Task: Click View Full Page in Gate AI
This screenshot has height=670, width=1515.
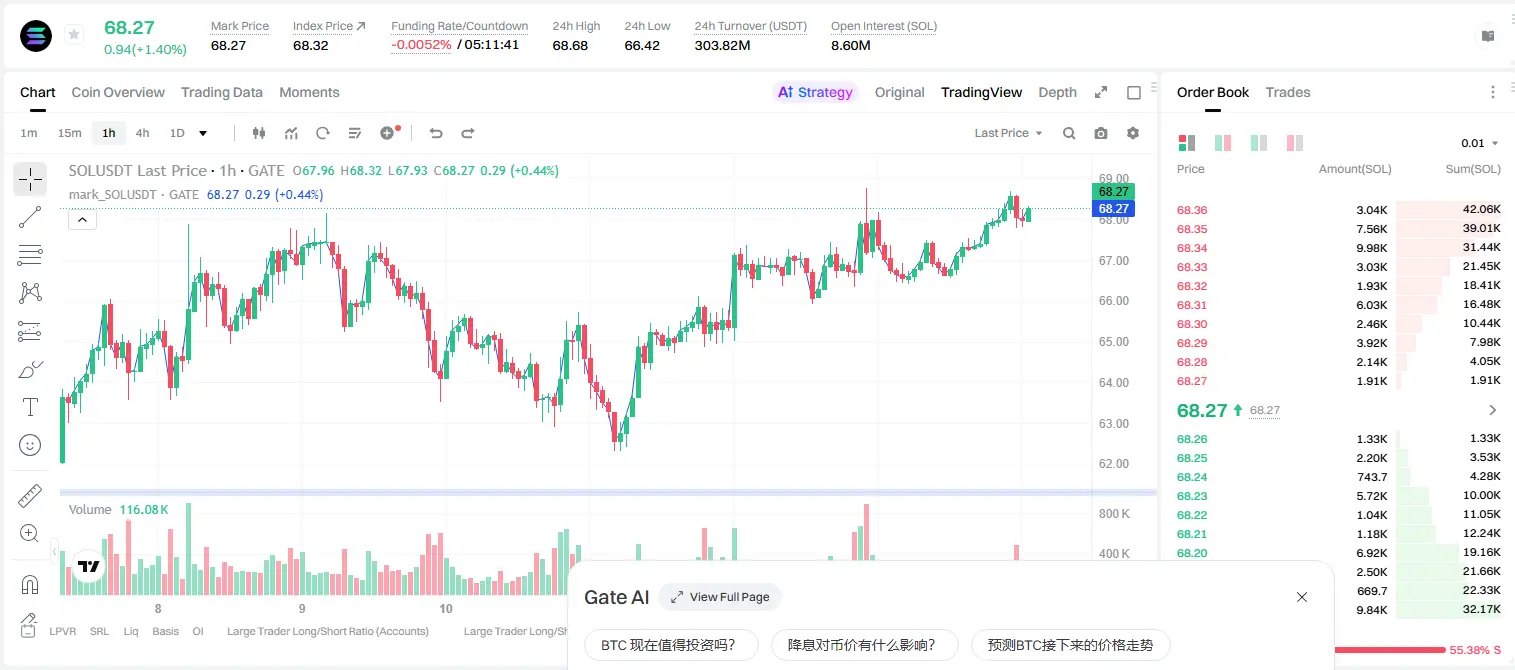Action: [720, 597]
